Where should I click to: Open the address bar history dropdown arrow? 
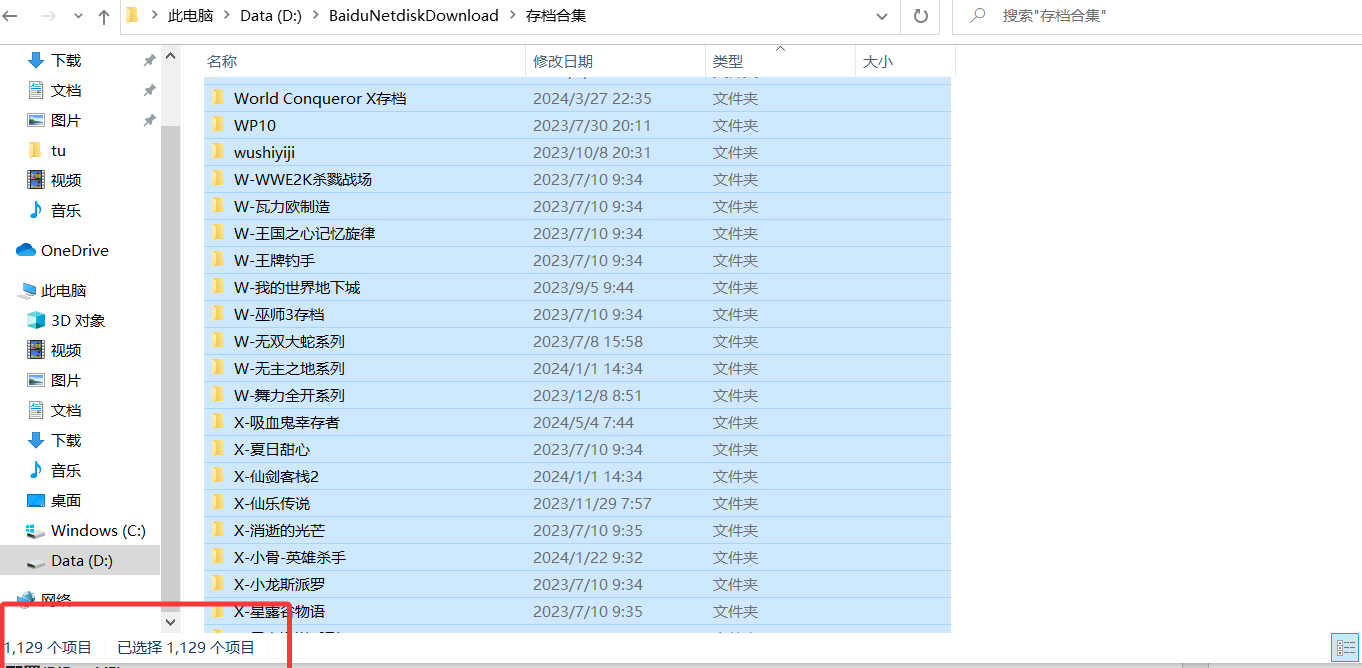tap(881, 16)
